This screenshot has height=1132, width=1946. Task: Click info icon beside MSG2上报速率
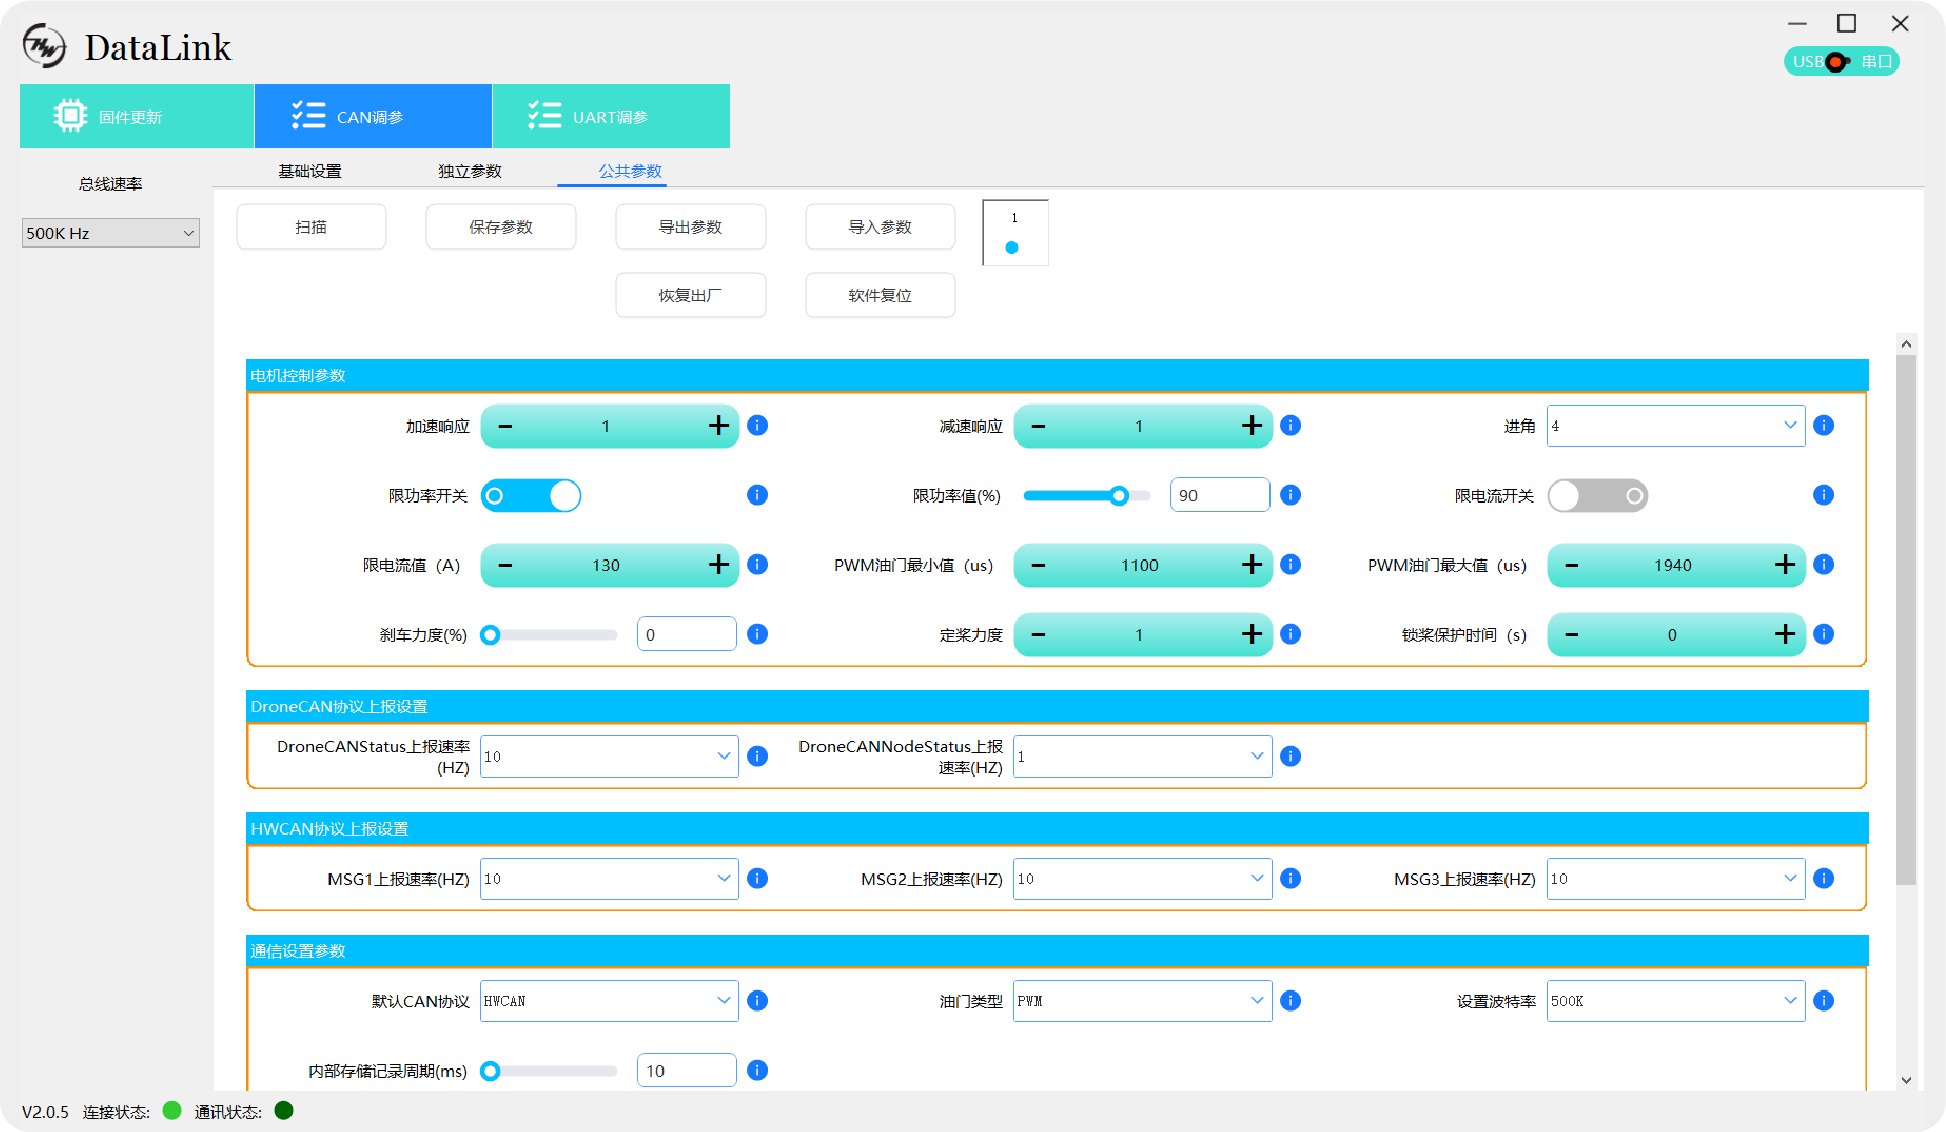(1290, 878)
